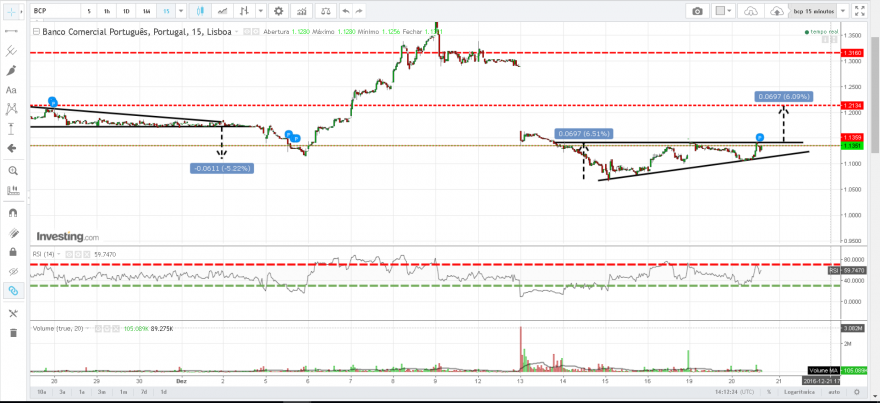Screen dimensions: 880x403
Task: Set time range to 1d
Action: [x=163, y=391]
